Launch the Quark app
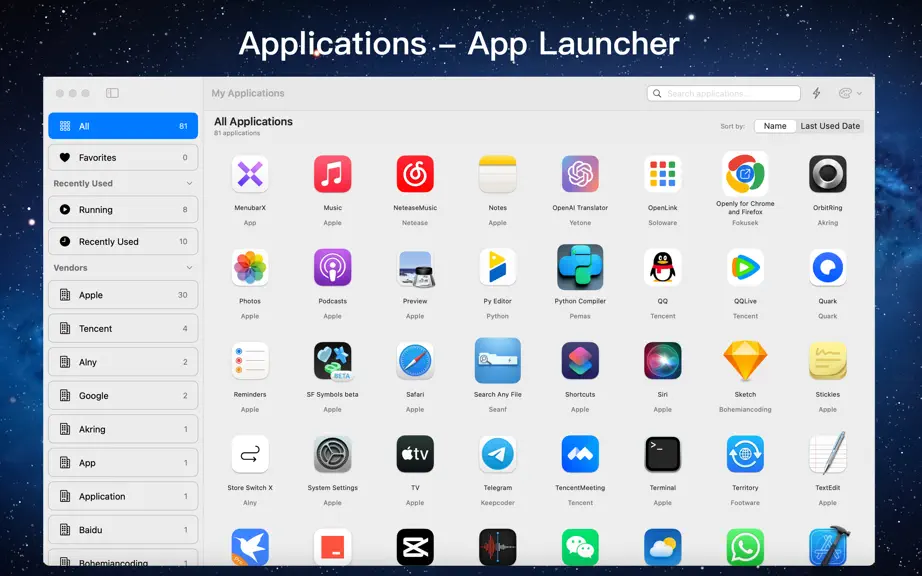Viewport: 922px width, 576px height. pyautogui.click(x=827, y=267)
